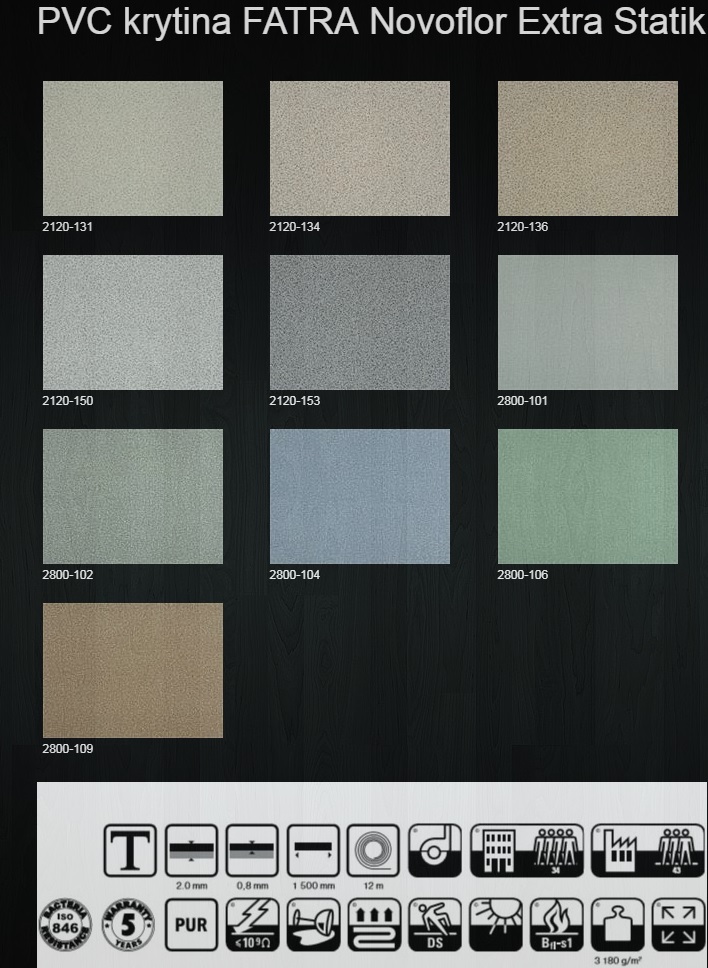Click the 2800-101 code label
This screenshot has width=708, height=968.
click(x=522, y=401)
